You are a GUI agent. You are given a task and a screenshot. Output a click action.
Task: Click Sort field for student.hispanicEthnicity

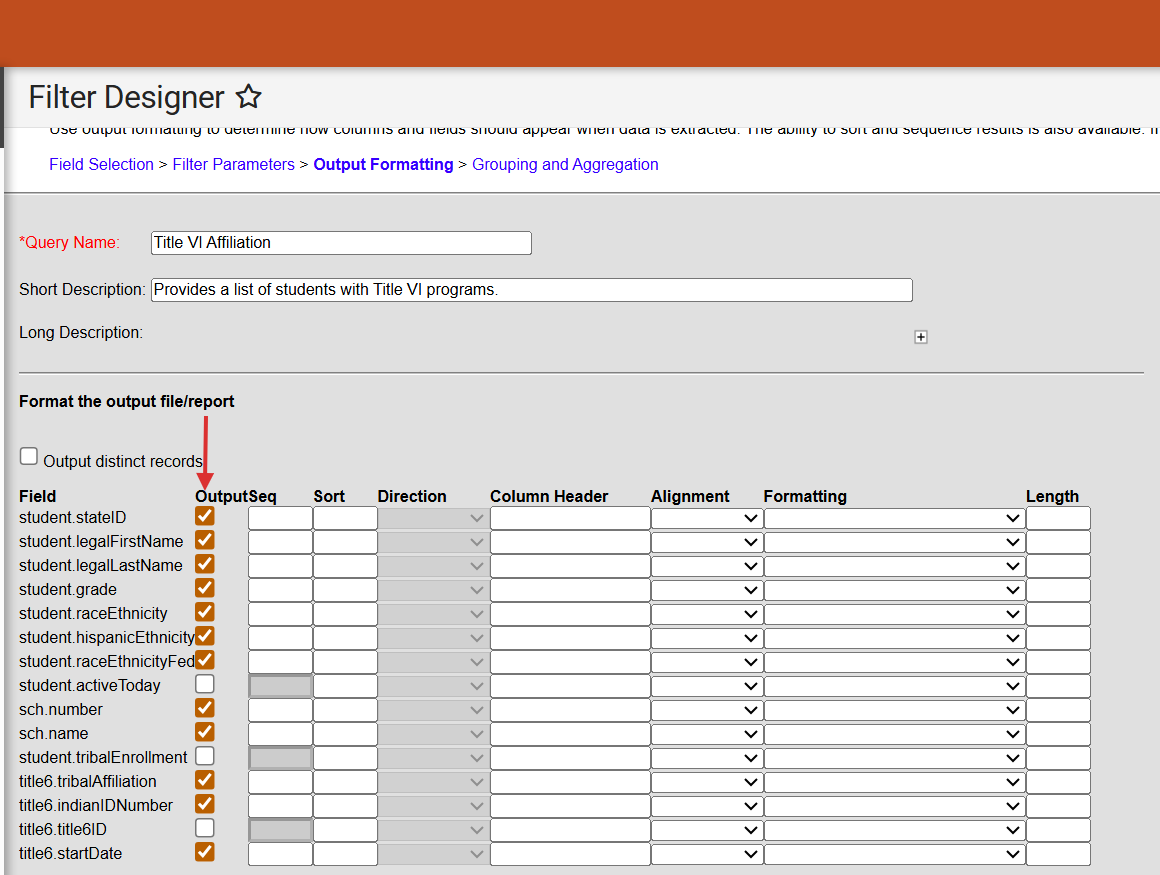coord(345,638)
